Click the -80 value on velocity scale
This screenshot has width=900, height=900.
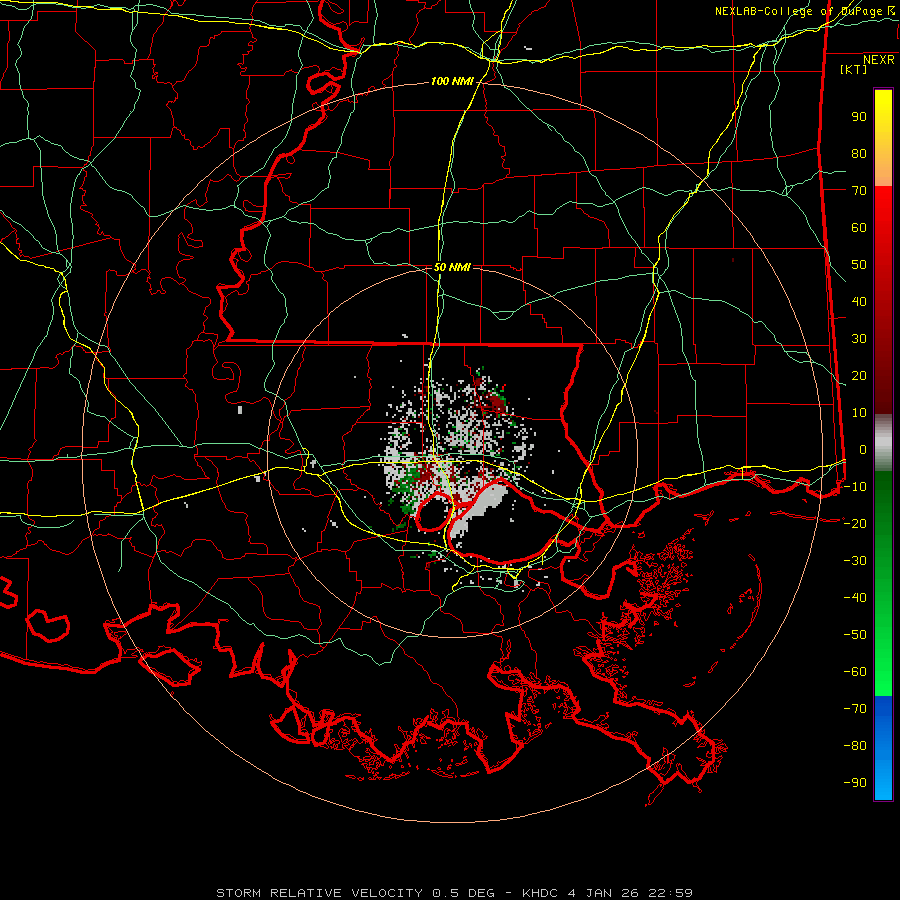[855, 746]
